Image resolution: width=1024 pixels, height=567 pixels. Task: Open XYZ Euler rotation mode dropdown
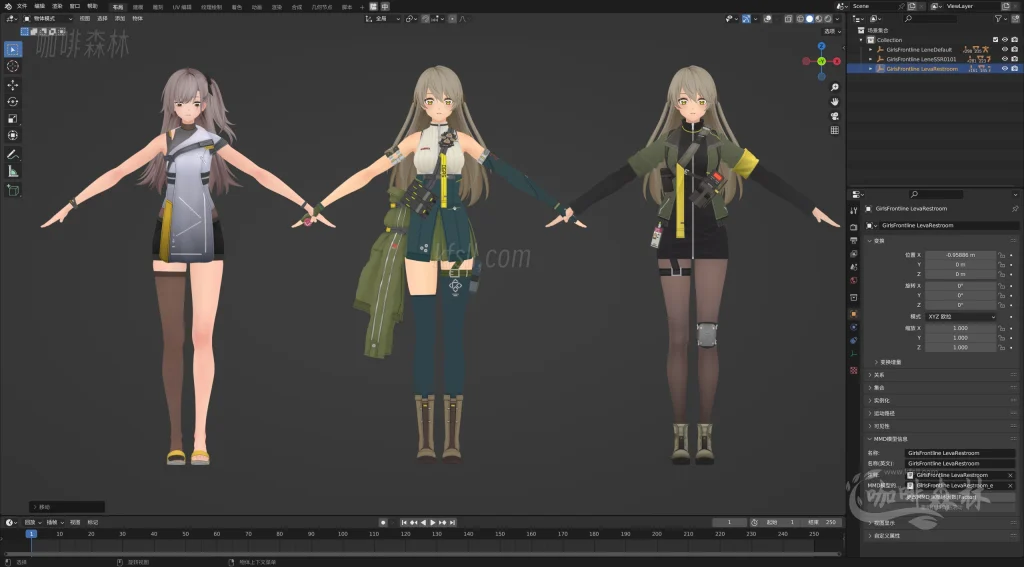pyautogui.click(x=961, y=316)
